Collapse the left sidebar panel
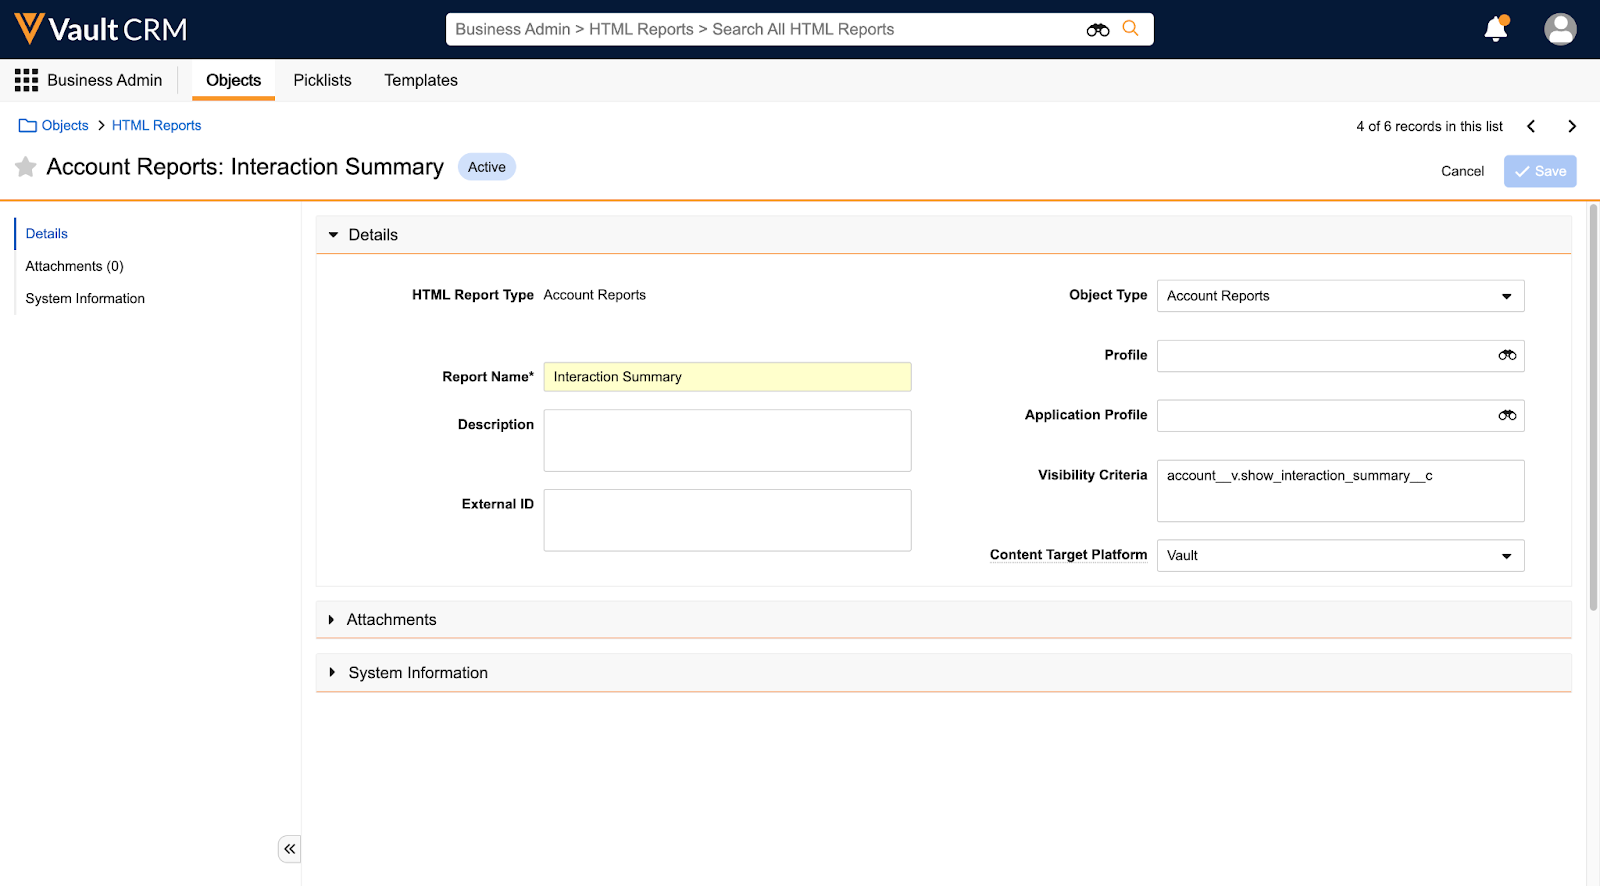 (289, 849)
